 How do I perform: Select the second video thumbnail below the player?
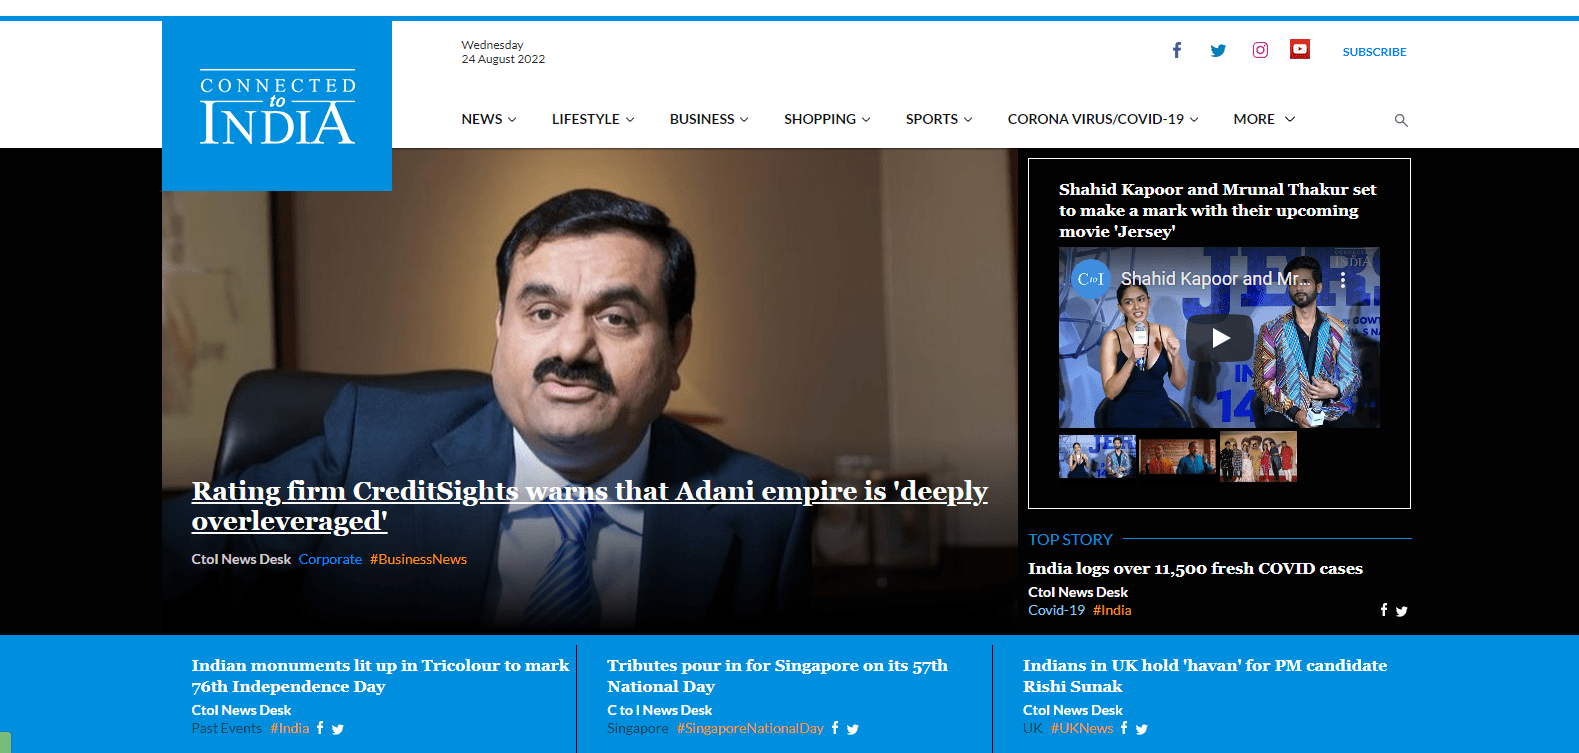click(1178, 456)
